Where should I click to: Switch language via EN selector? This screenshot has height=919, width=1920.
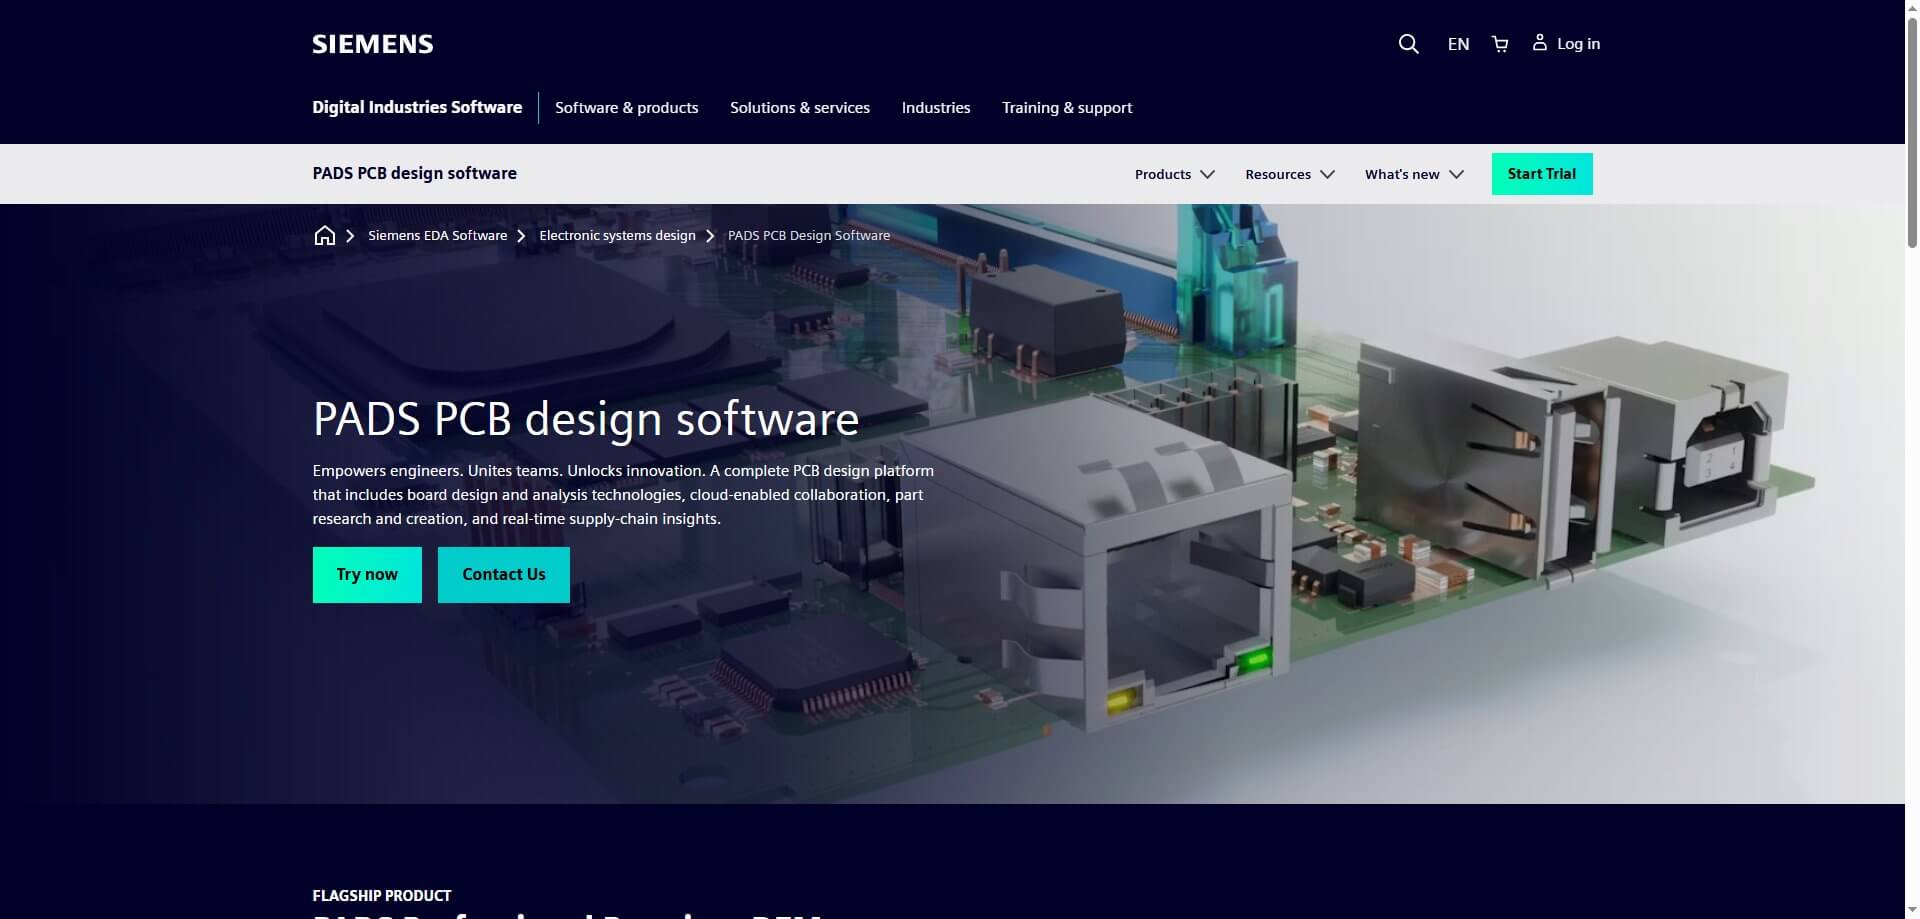coord(1458,44)
